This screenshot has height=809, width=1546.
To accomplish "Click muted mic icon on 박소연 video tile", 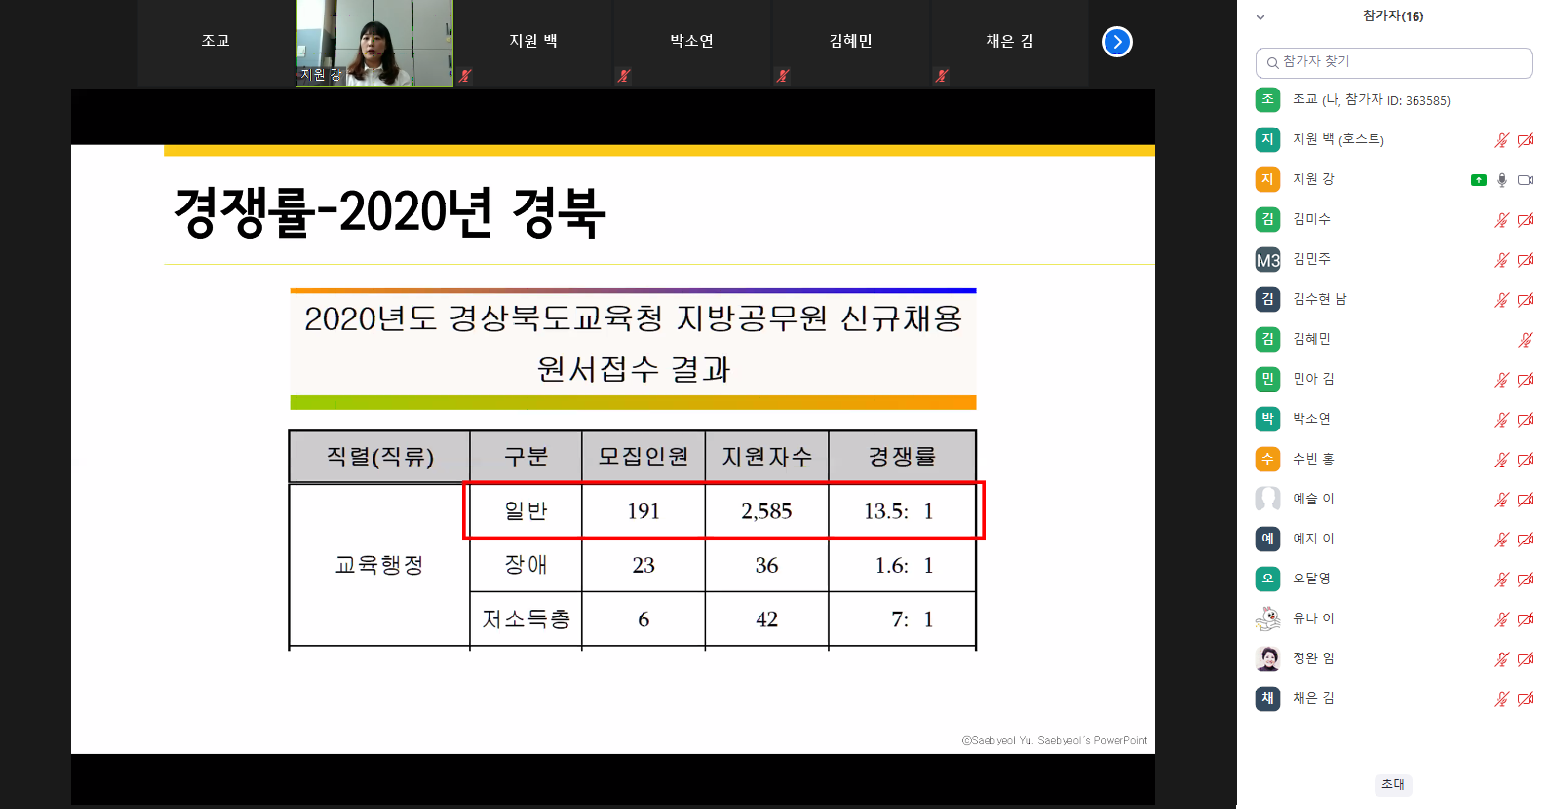I will (x=624, y=76).
